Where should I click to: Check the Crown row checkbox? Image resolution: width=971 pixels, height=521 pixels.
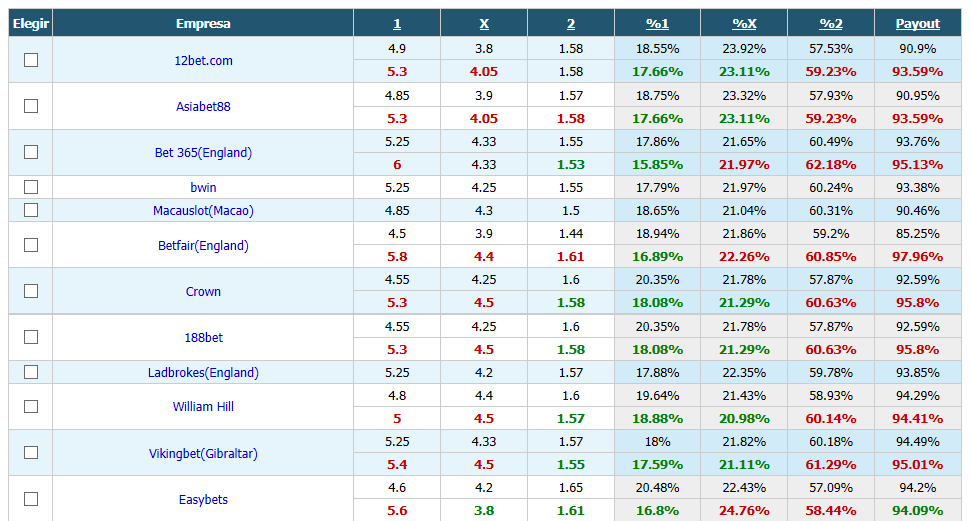[x=31, y=291]
